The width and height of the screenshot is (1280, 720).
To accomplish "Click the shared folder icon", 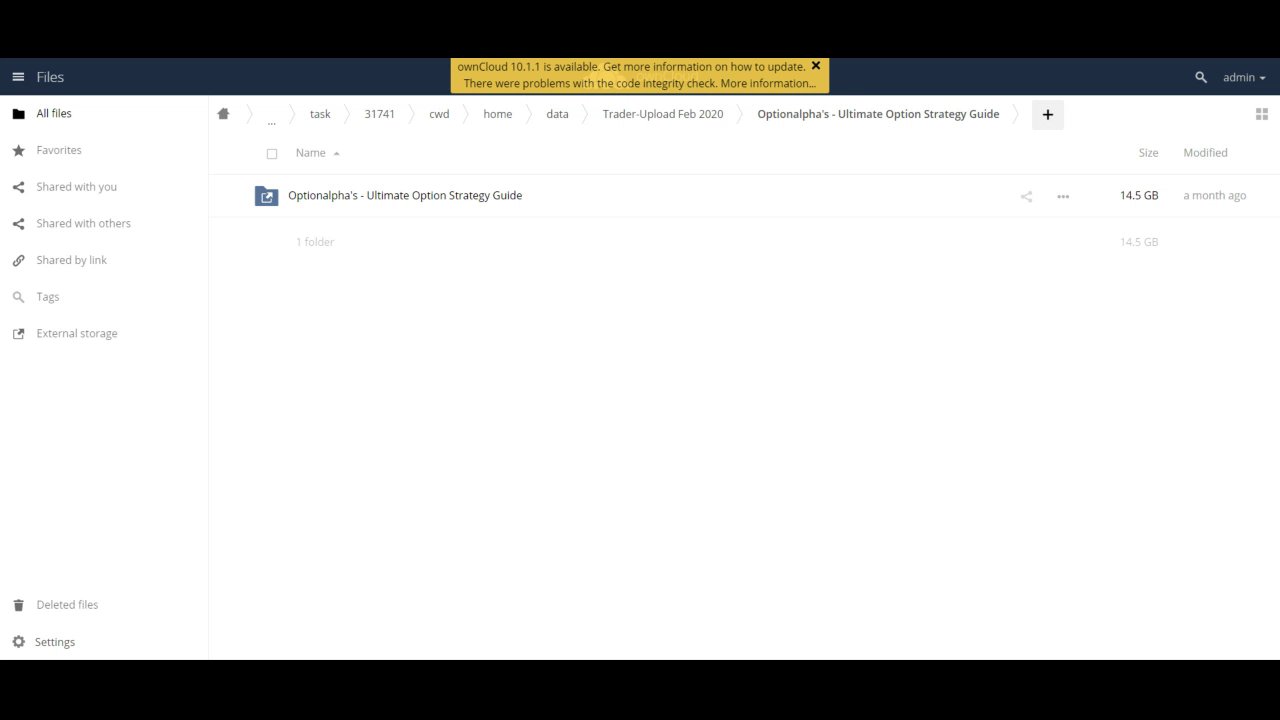I will (x=266, y=196).
